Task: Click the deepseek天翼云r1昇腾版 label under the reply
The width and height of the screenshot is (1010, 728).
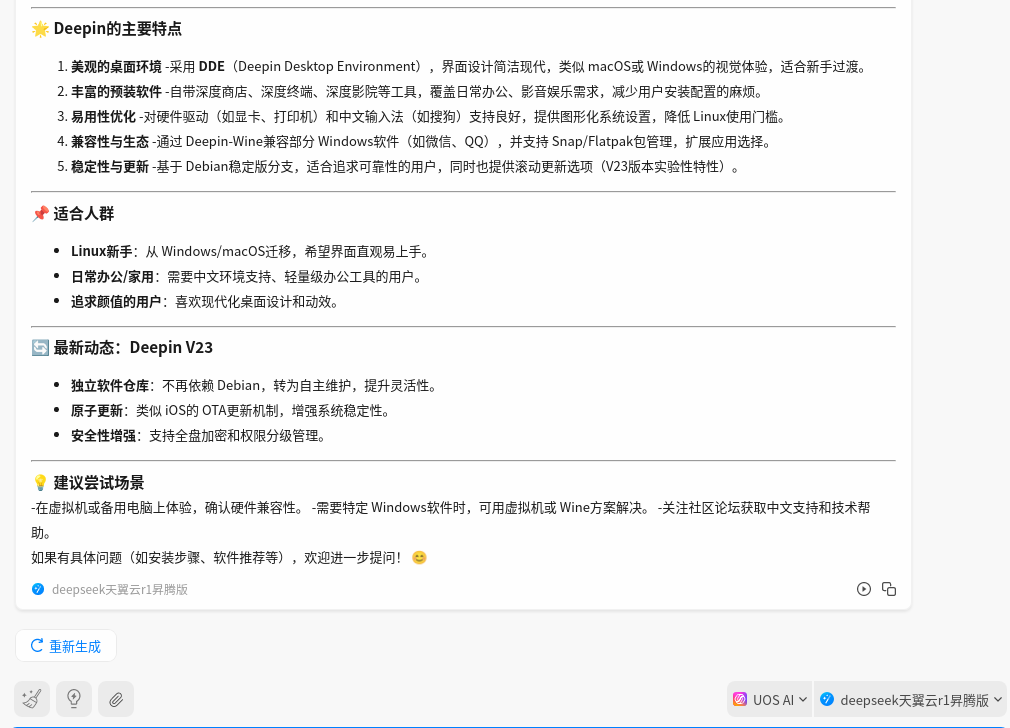Action: tap(120, 589)
